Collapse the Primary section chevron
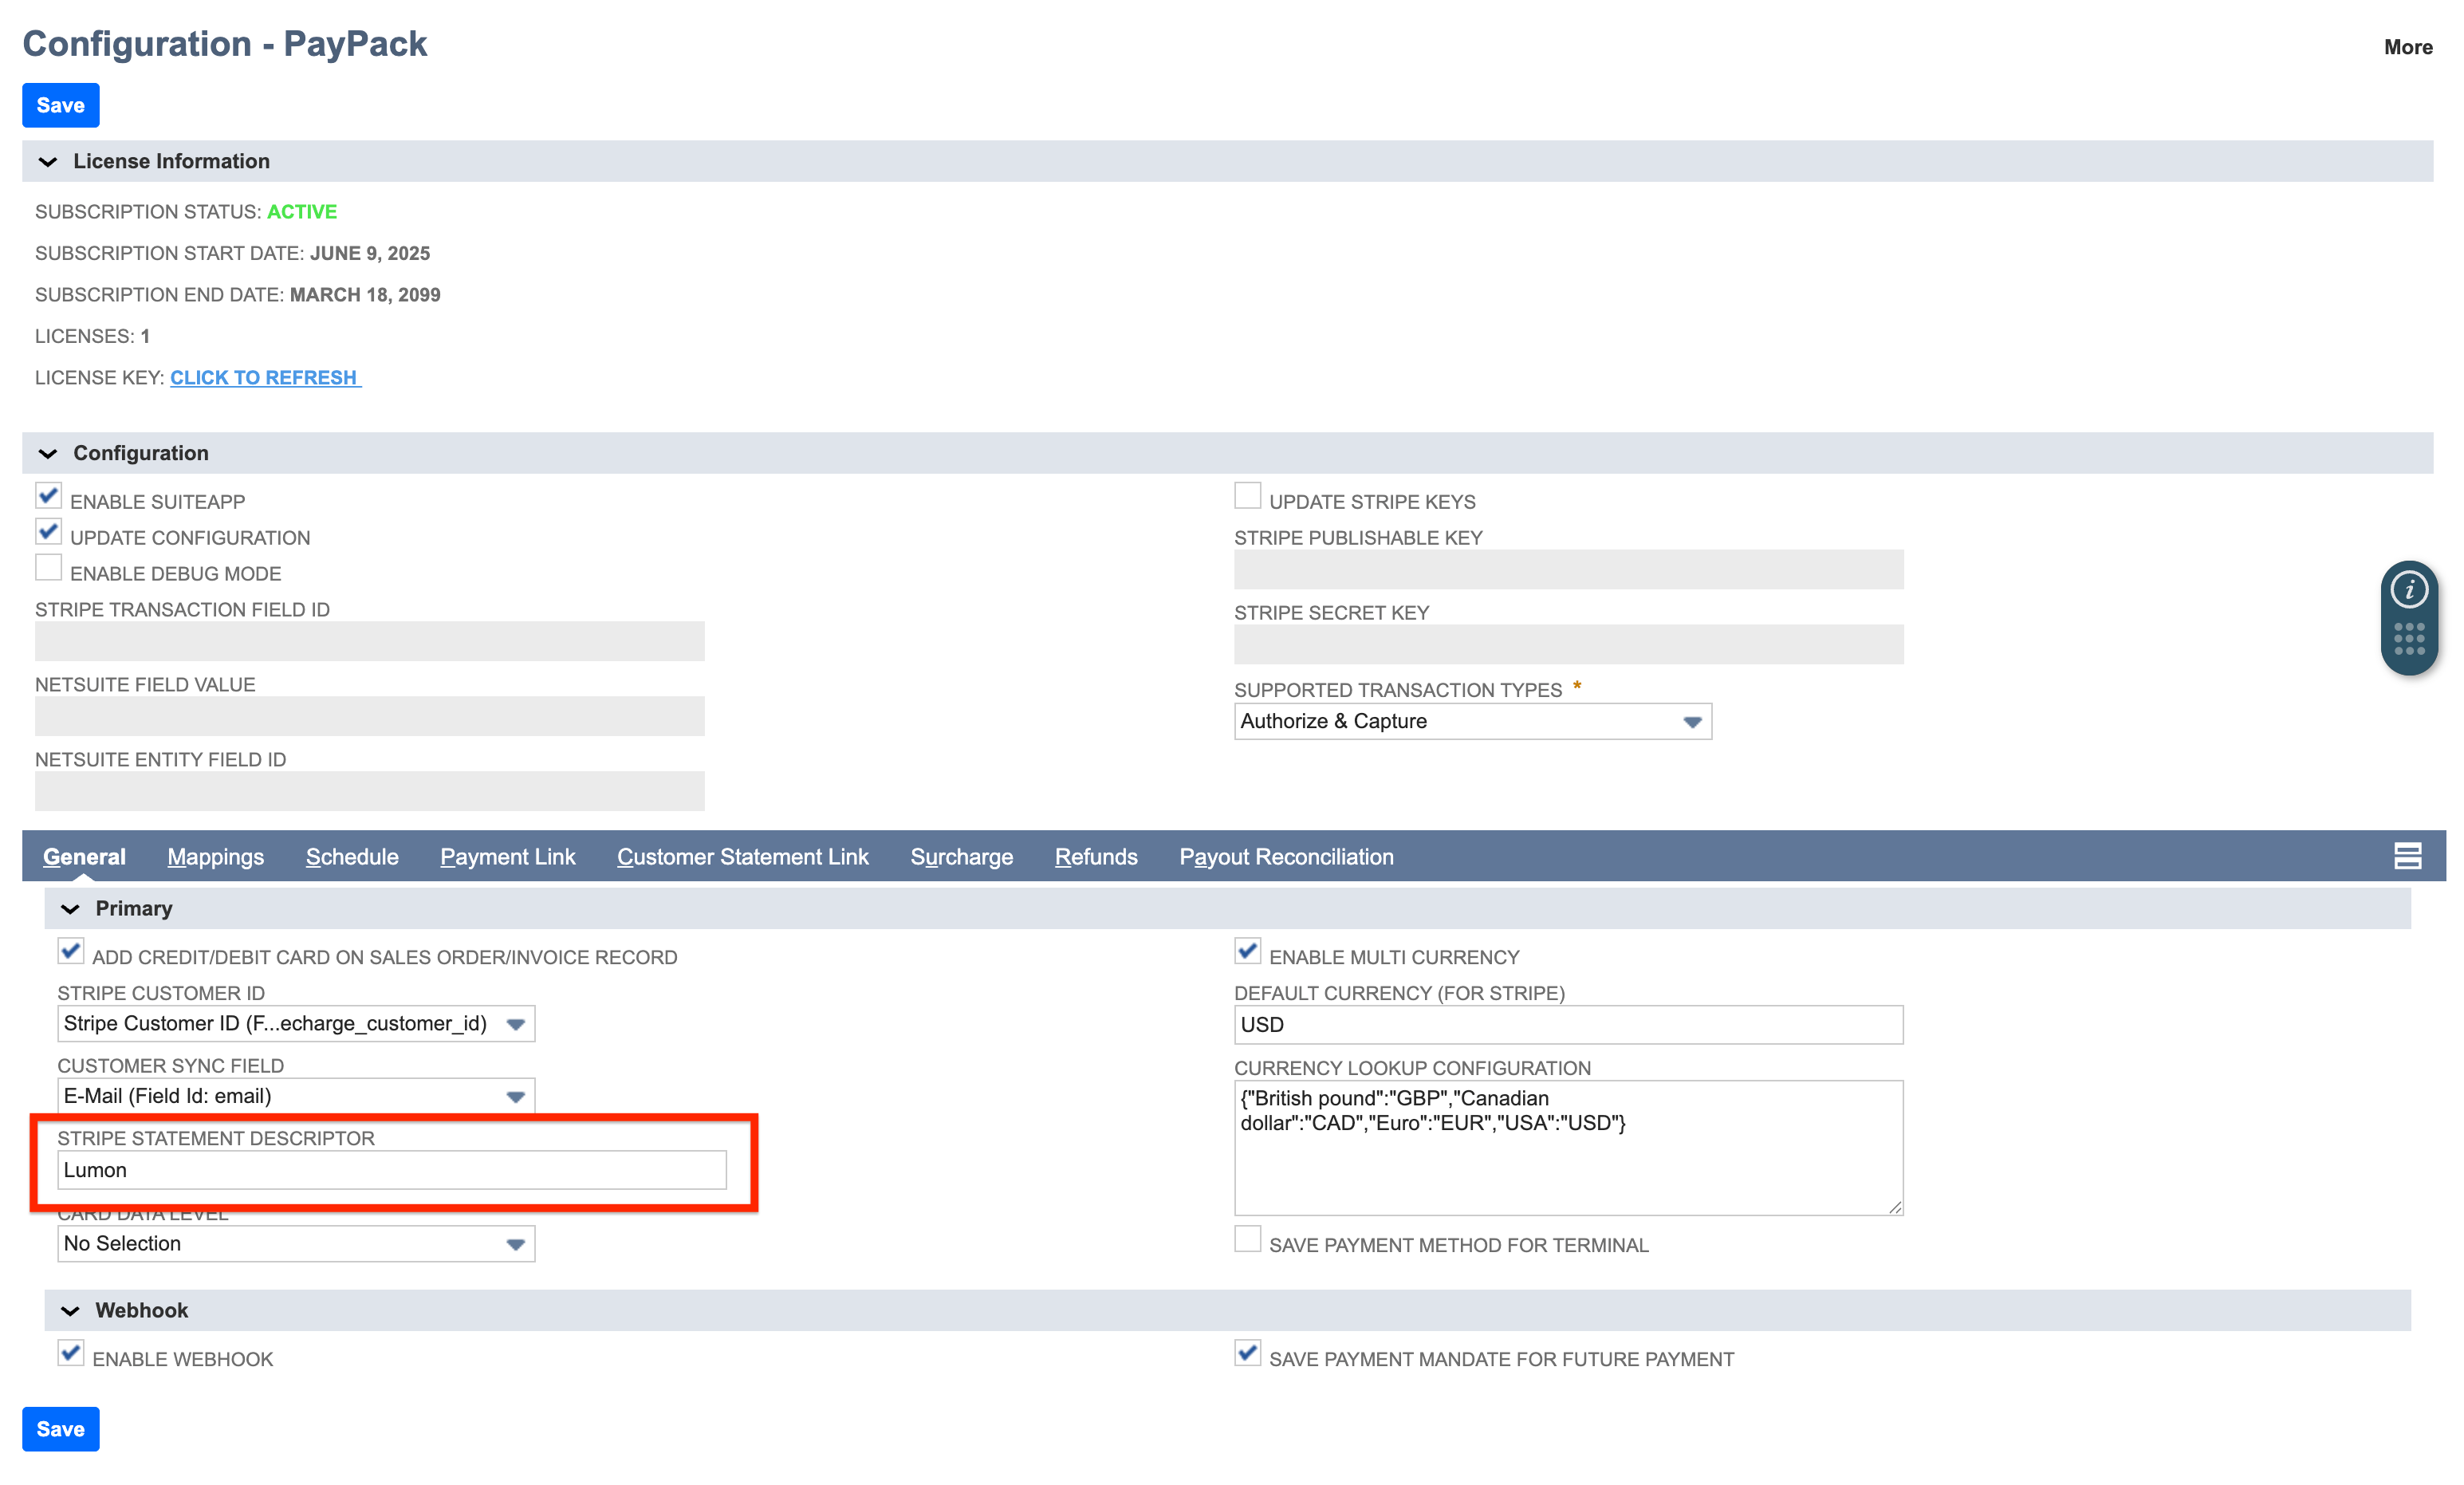Screen dimensions: 2464x1485 click(70, 908)
